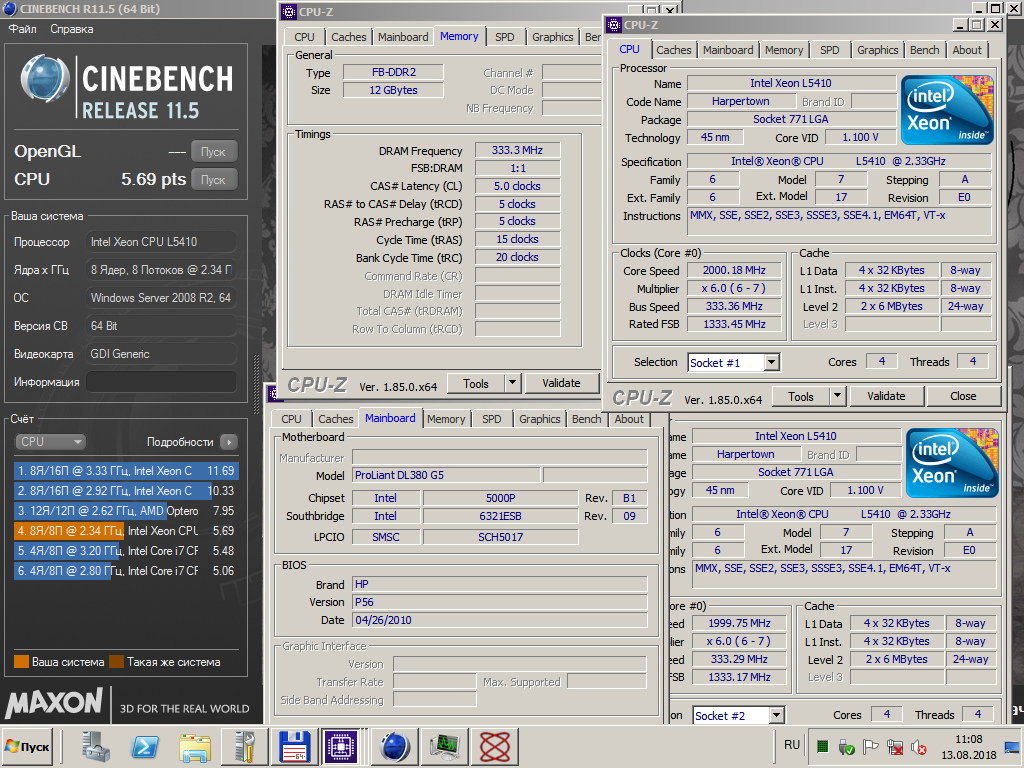Switch to About tab in front CPU-Z window
The image size is (1024, 768).
tap(967, 50)
